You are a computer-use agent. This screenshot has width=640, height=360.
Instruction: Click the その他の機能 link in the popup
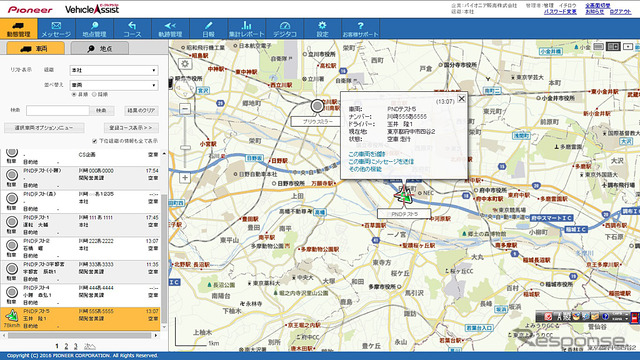365,169
